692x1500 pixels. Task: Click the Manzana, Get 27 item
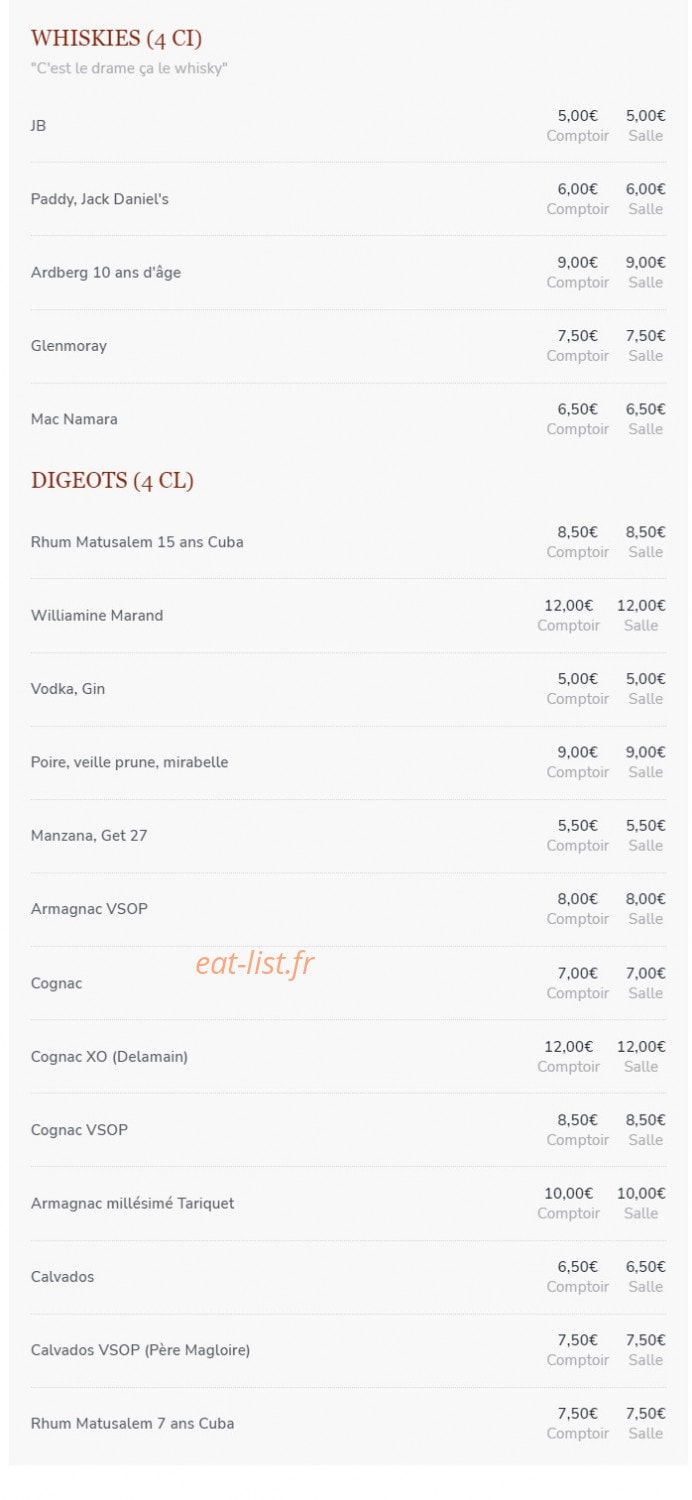coord(89,836)
